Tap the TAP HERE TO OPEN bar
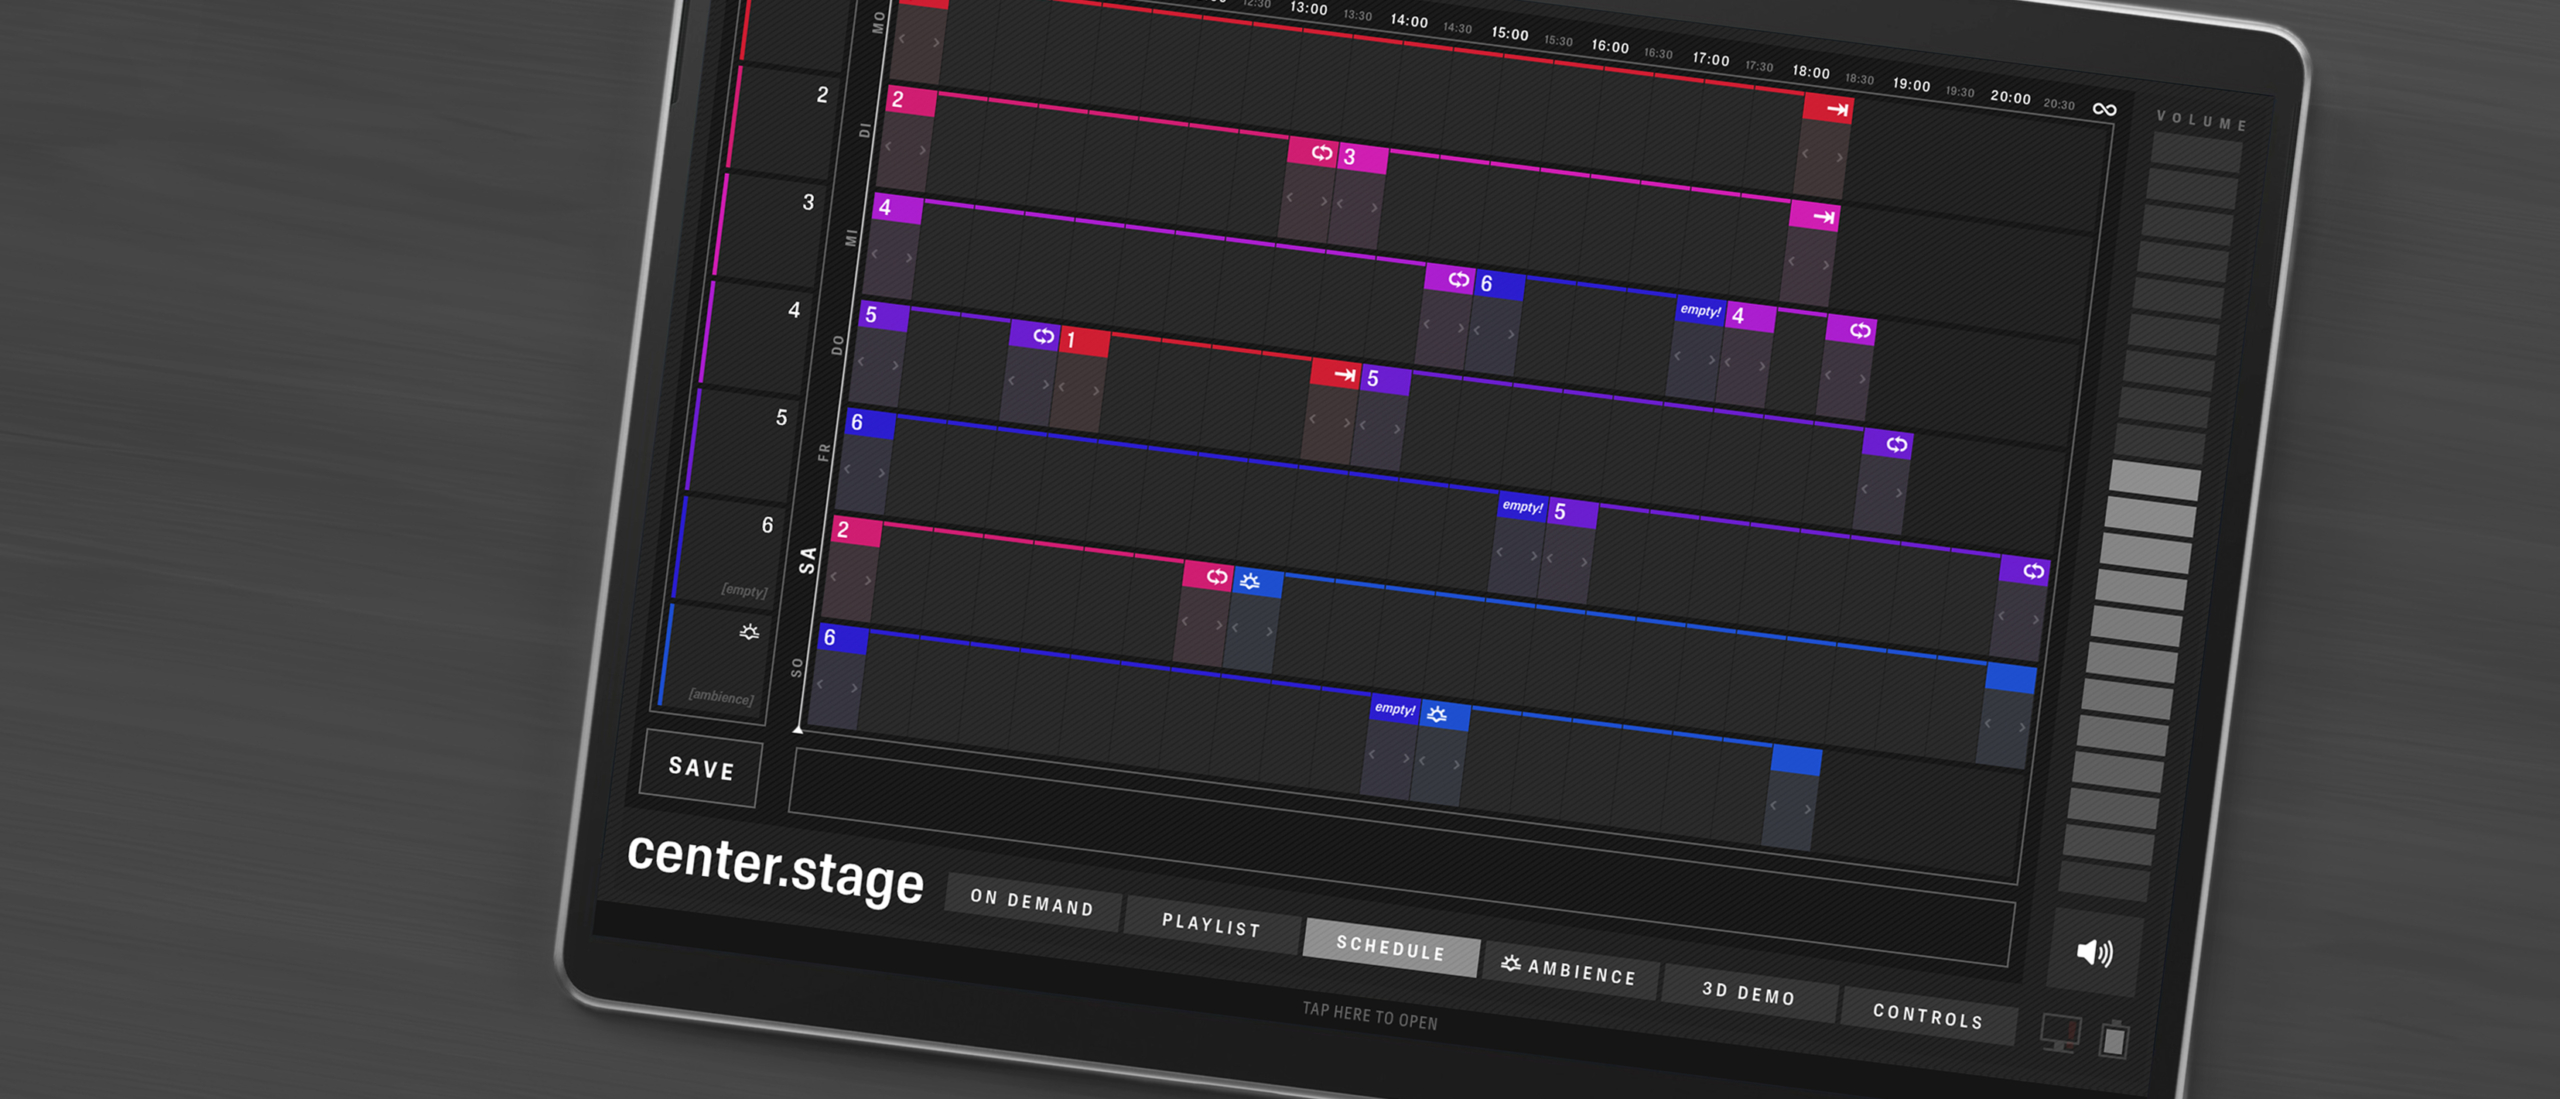The width and height of the screenshot is (2560, 1099). 1369,1016
